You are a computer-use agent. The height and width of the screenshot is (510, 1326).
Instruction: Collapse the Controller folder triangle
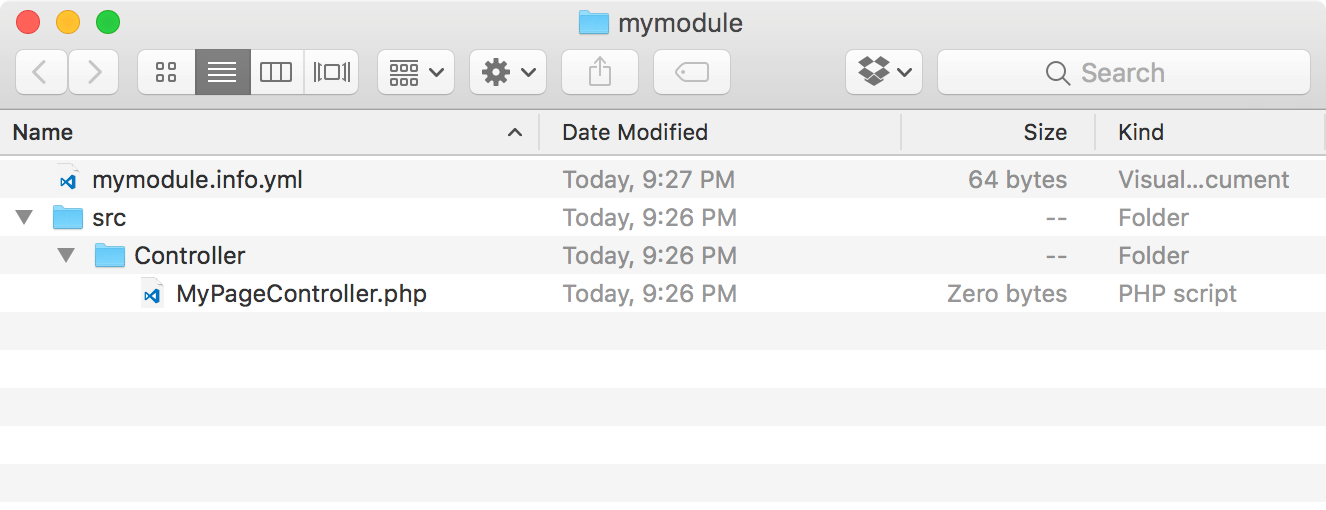[66, 255]
